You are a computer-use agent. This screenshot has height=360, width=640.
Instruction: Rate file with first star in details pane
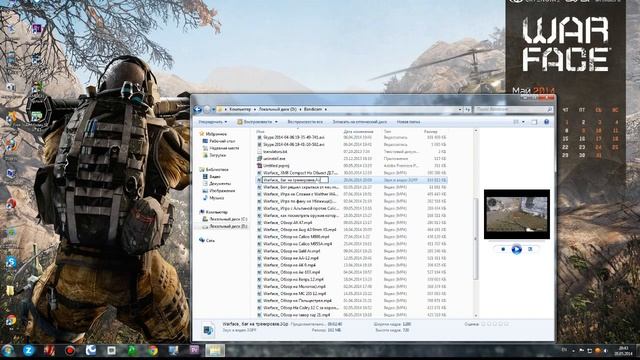coord(483,324)
